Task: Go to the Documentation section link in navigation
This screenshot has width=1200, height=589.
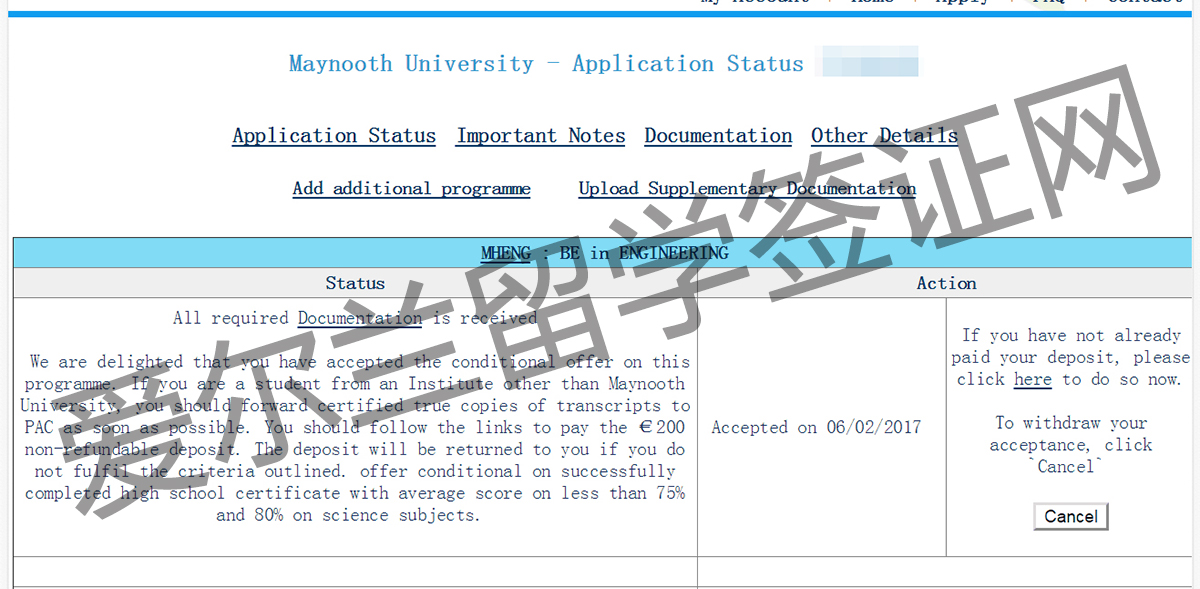Action: pyautogui.click(x=718, y=136)
